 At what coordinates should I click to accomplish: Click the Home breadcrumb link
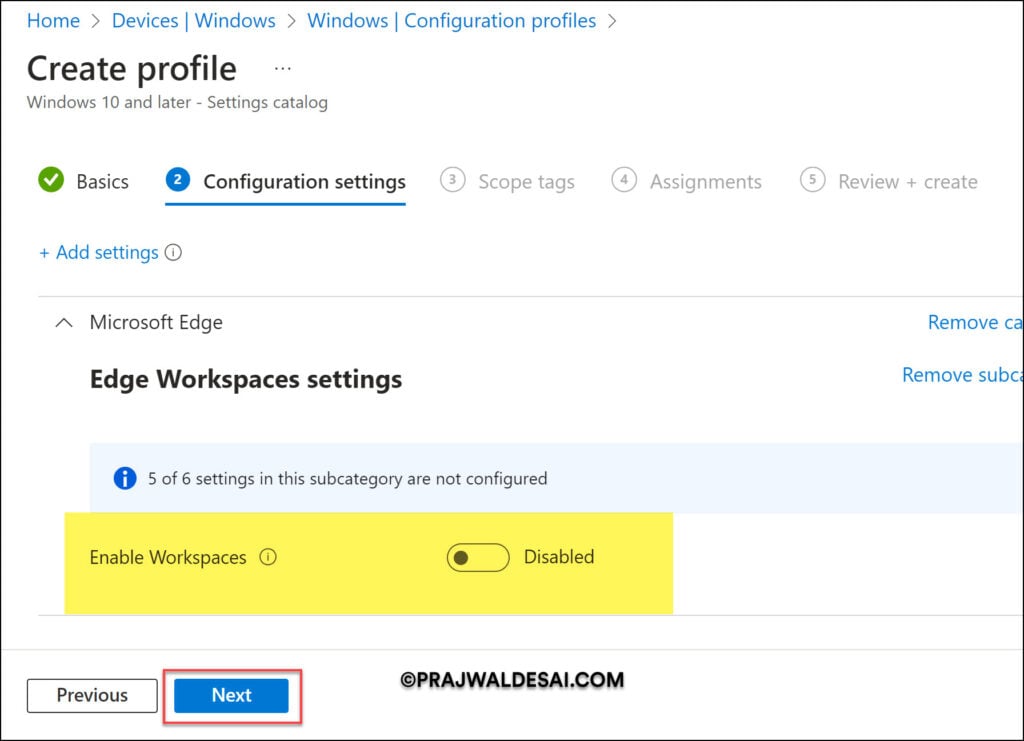click(x=53, y=20)
